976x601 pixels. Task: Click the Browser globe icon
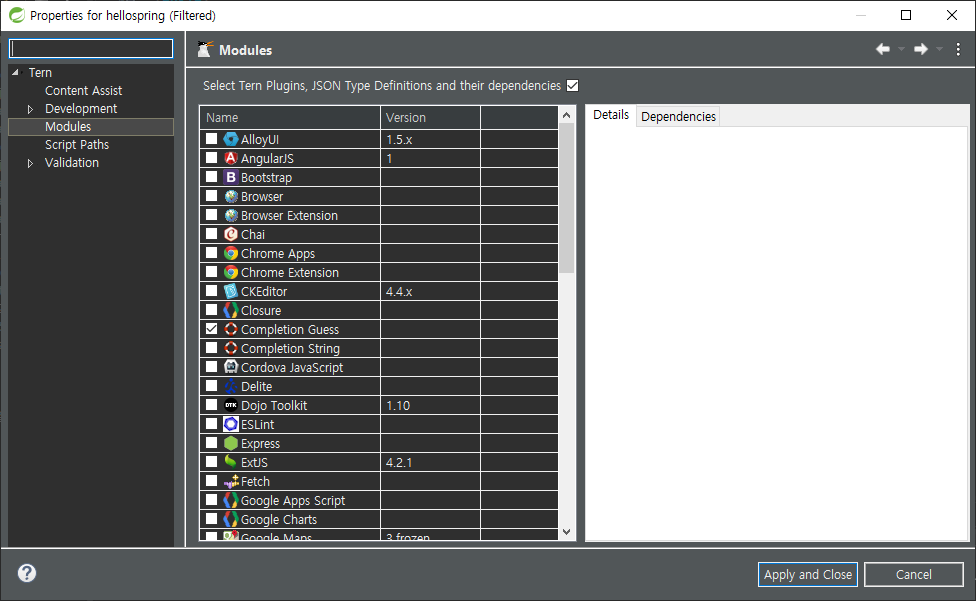point(231,196)
